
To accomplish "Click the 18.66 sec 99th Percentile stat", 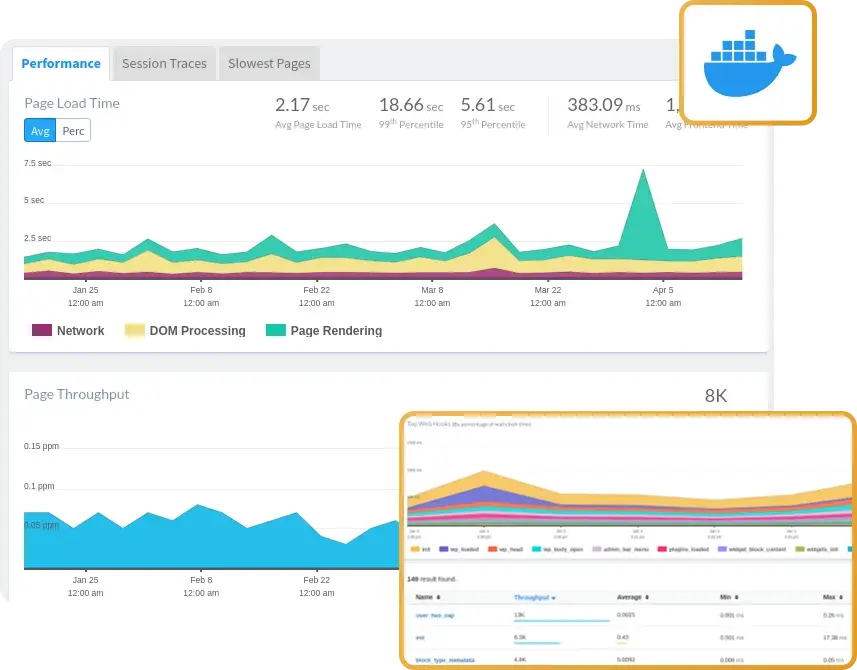I will [x=410, y=113].
